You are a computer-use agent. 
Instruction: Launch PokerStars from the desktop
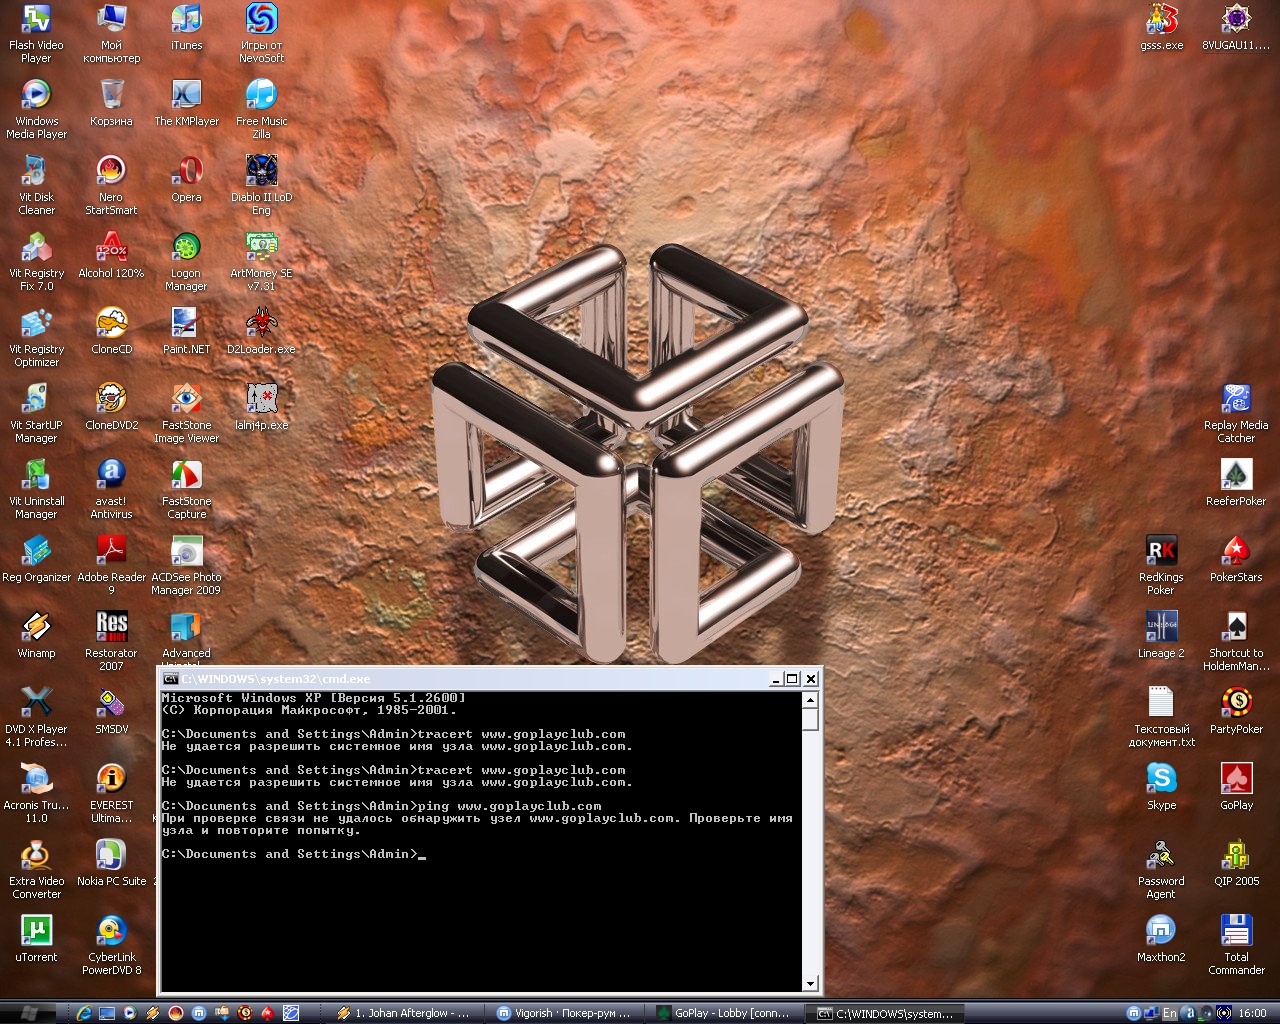point(1236,552)
